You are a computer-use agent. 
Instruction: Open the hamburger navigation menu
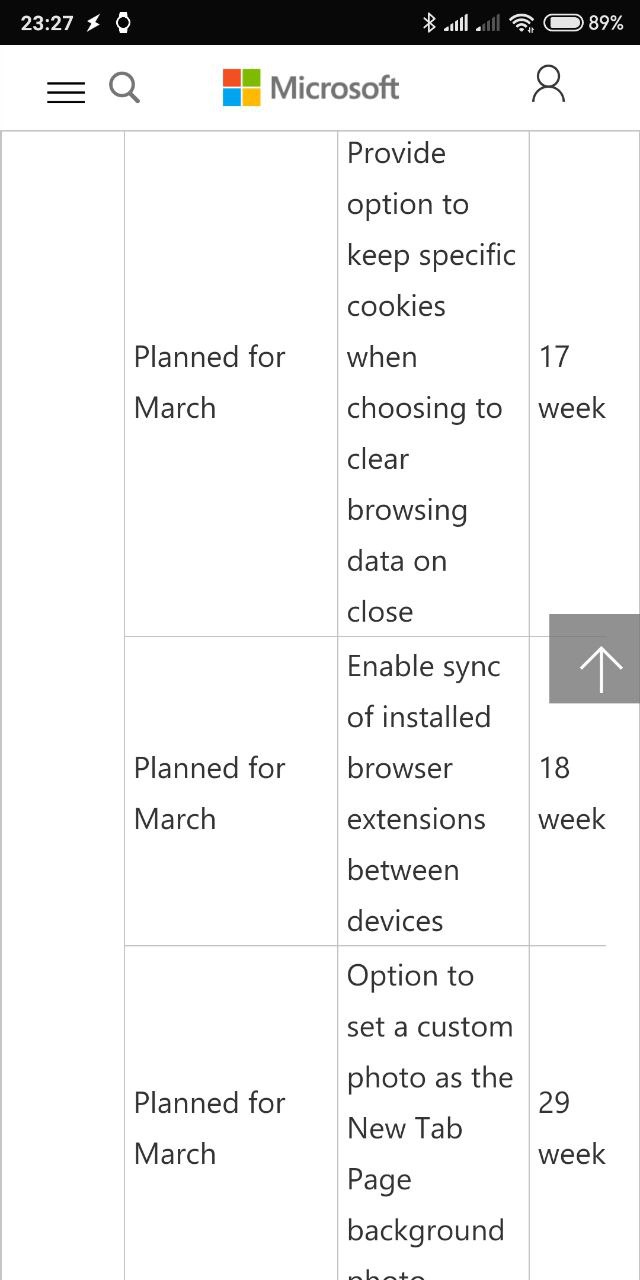click(66, 92)
